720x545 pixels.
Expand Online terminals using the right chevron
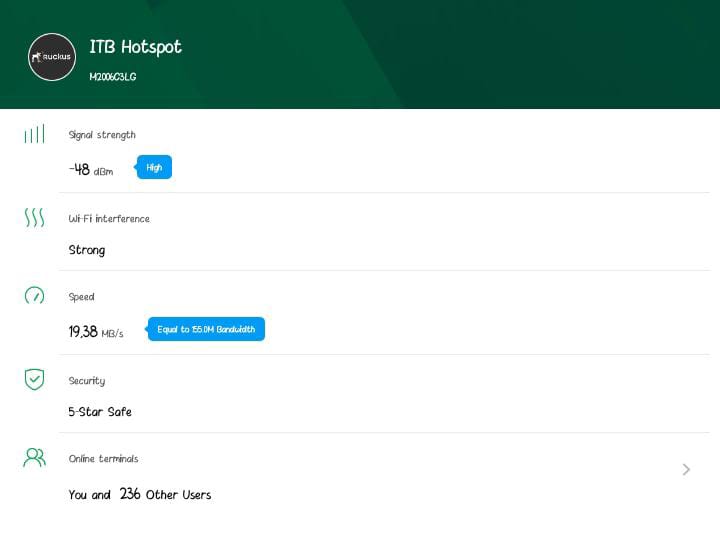point(686,469)
